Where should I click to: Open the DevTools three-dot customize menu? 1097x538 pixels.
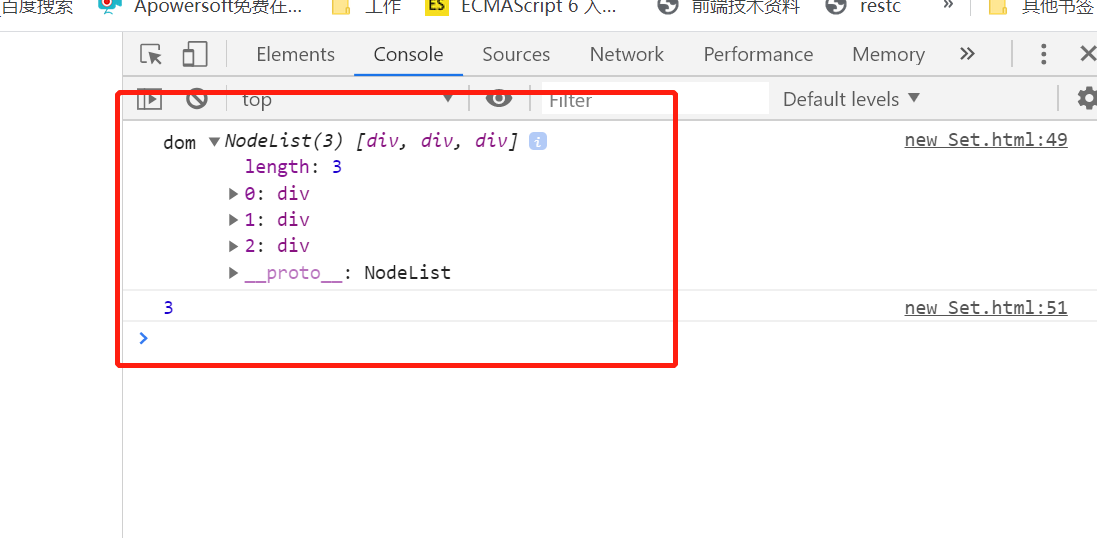click(x=1043, y=55)
